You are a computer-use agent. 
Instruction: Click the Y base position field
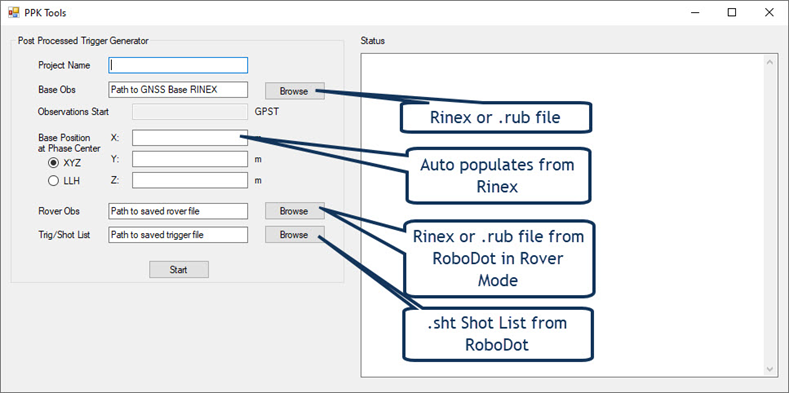tap(190, 160)
